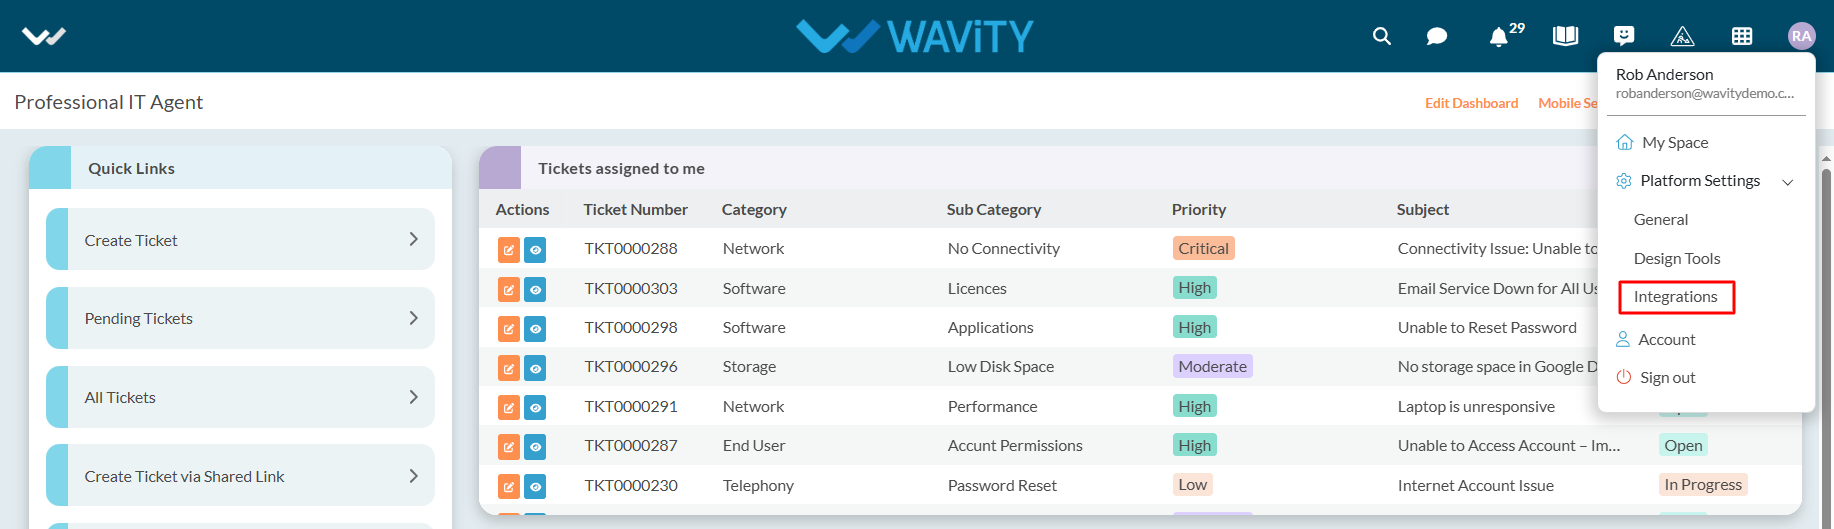The height and width of the screenshot is (529, 1834).
Task: Collapse Platform Settings submenu chevron
Action: pos(1788,182)
